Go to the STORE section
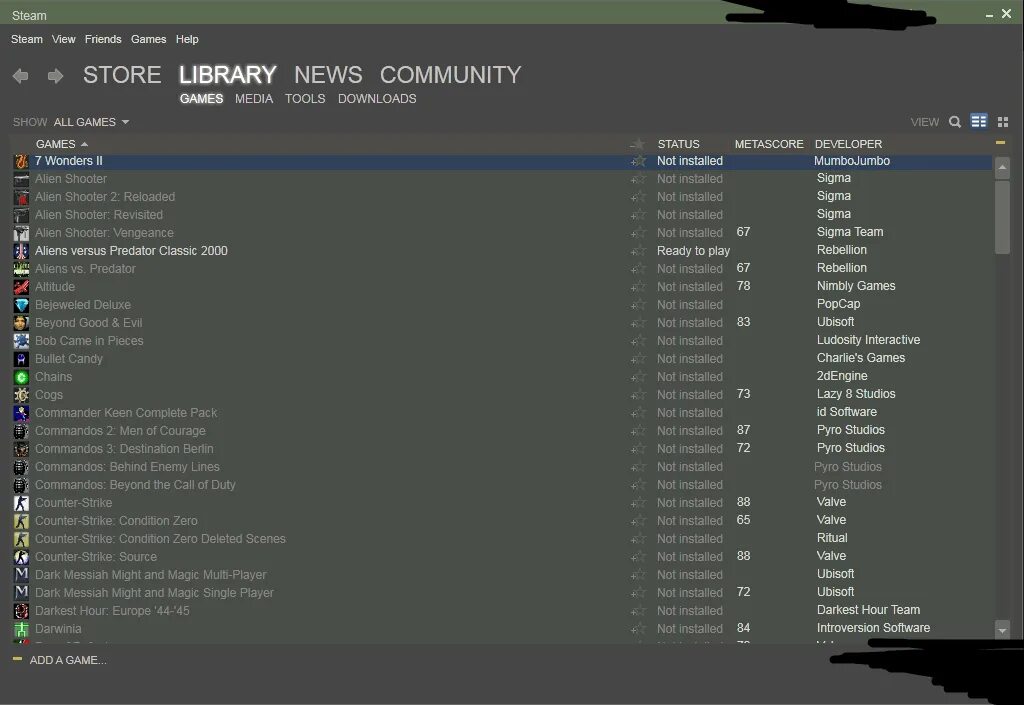The width and height of the screenshot is (1024, 705). coord(122,75)
